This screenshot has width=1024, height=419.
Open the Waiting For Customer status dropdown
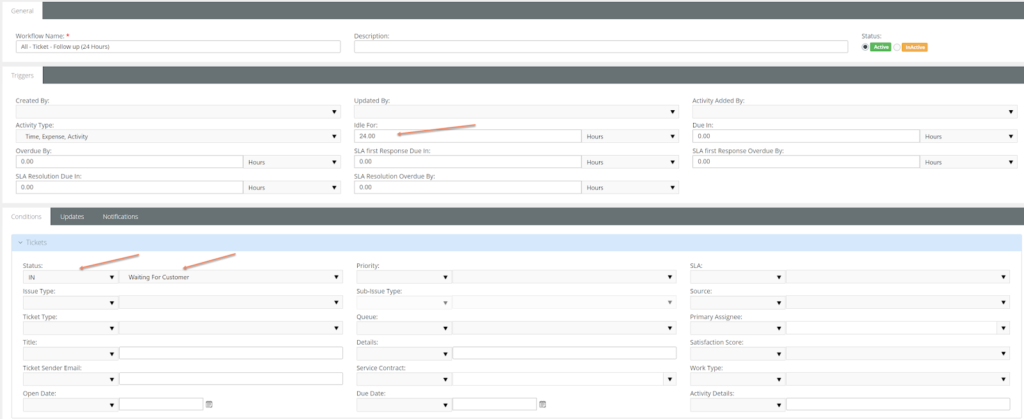(x=231, y=277)
